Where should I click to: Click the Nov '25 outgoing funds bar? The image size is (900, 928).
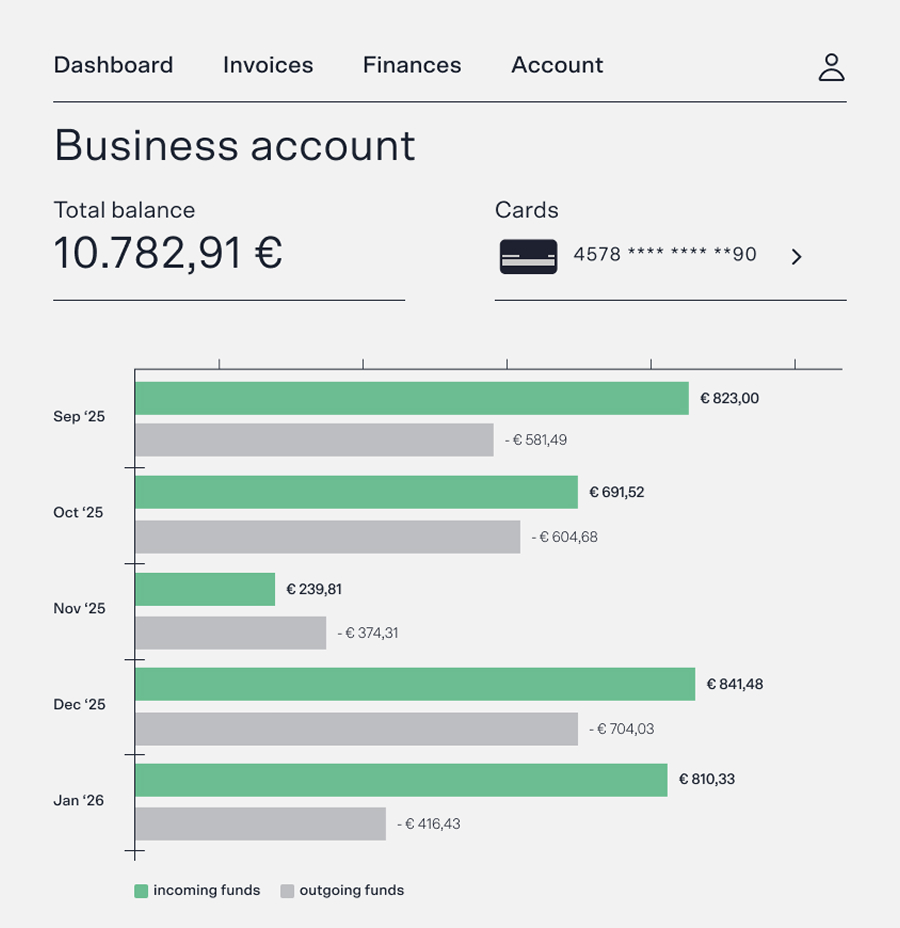point(230,633)
